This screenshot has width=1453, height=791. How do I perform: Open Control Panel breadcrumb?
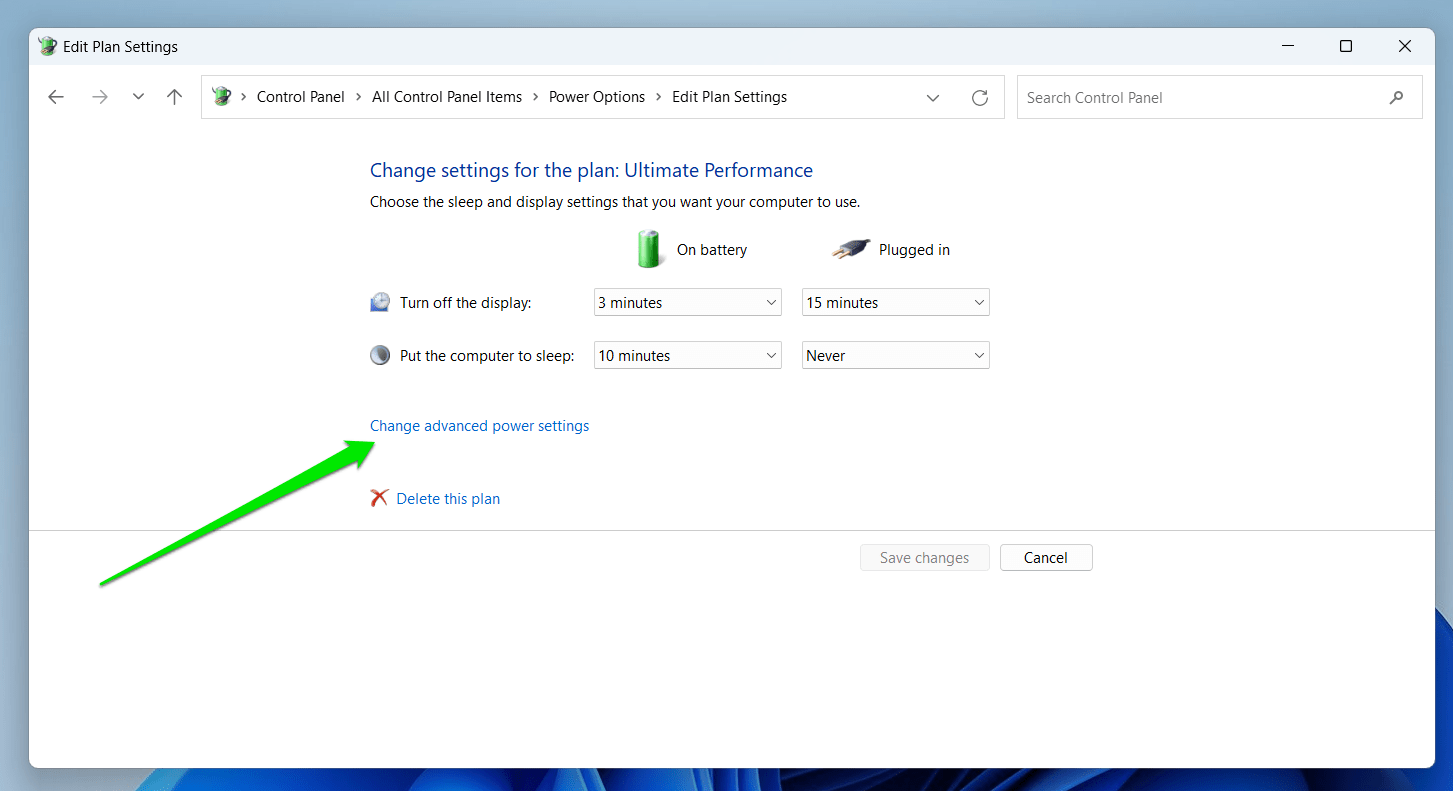(x=301, y=97)
